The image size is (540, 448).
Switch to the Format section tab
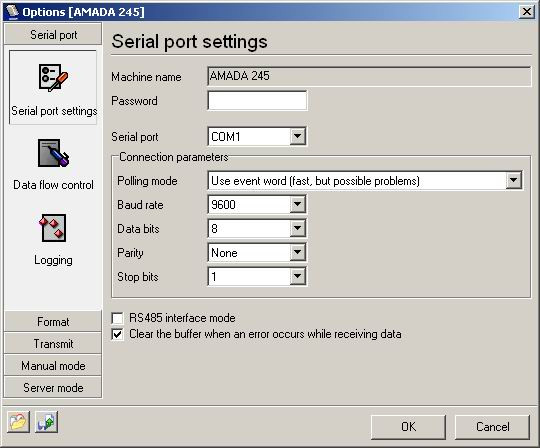53,322
